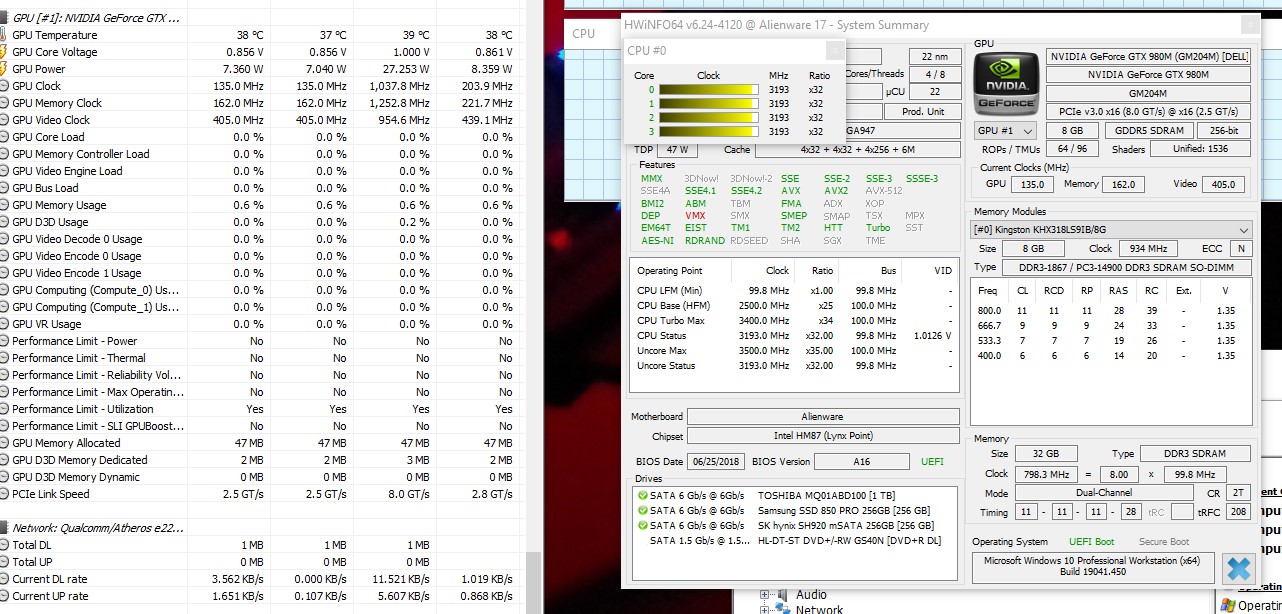Open the Kingston memory module dropdown
This screenshot has height=614, width=1282.
point(1112,229)
